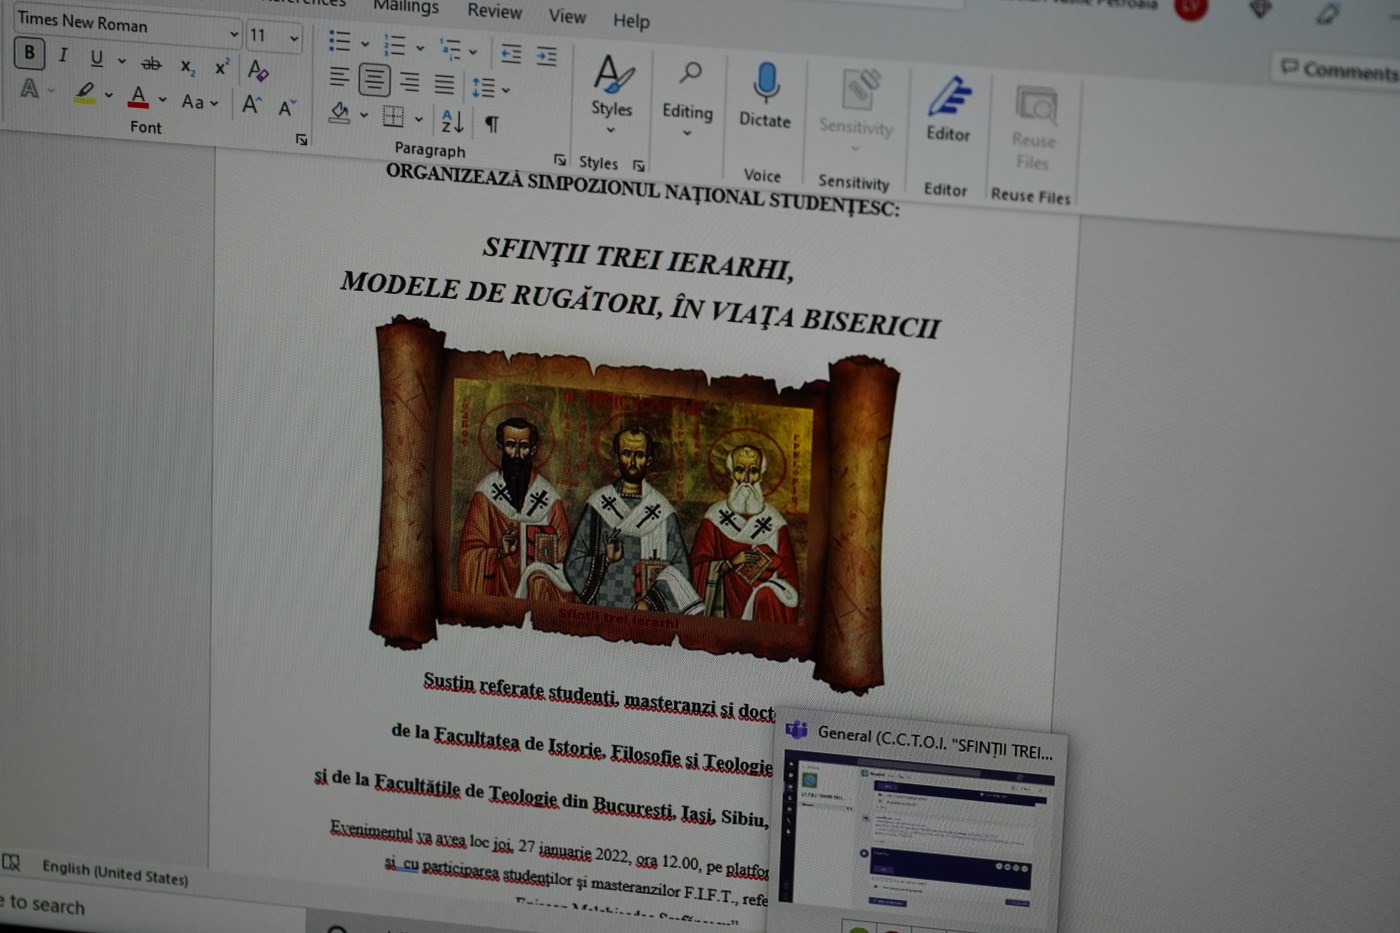Open the Help tab

click(x=631, y=20)
